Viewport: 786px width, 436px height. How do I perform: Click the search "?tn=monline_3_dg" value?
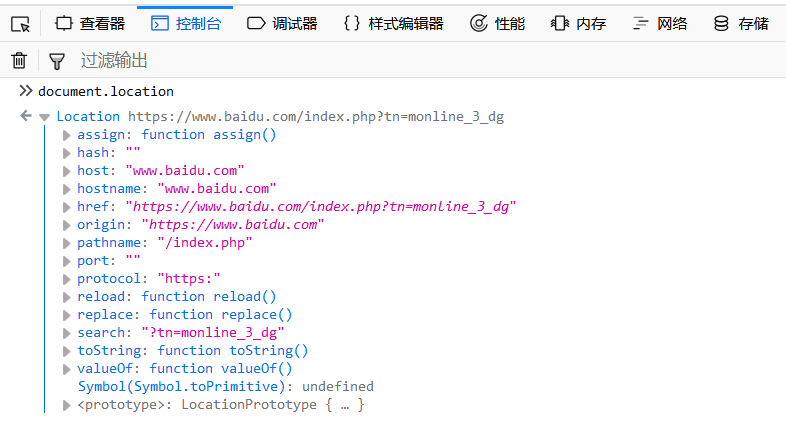pyautogui.click(x=213, y=332)
